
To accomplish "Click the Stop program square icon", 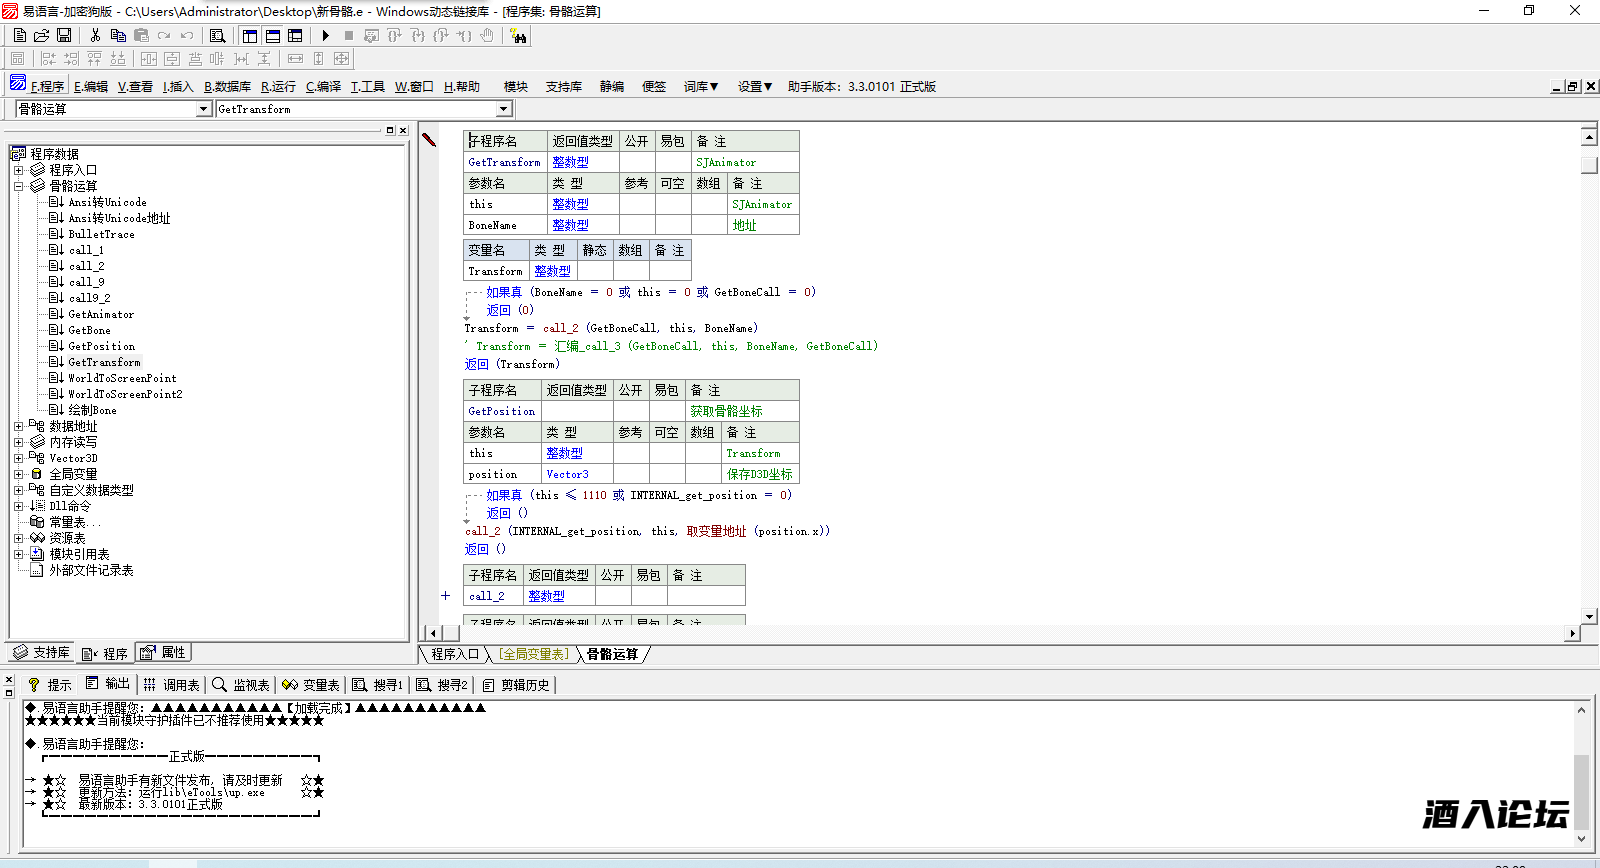I will coord(348,35).
